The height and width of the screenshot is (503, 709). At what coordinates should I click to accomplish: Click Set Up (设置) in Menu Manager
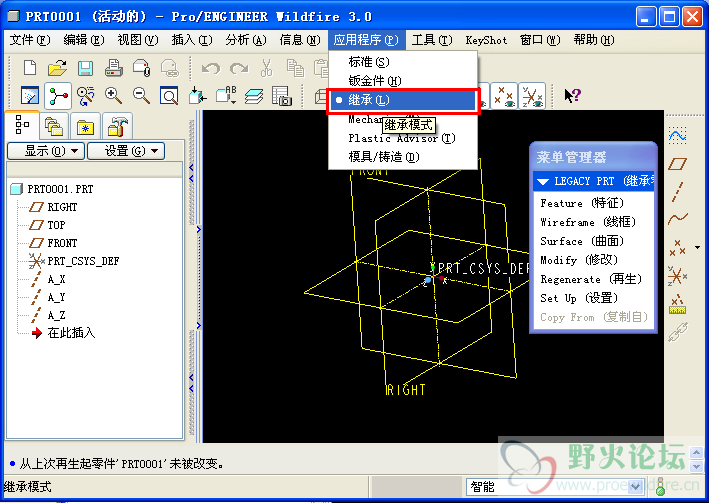593,298
